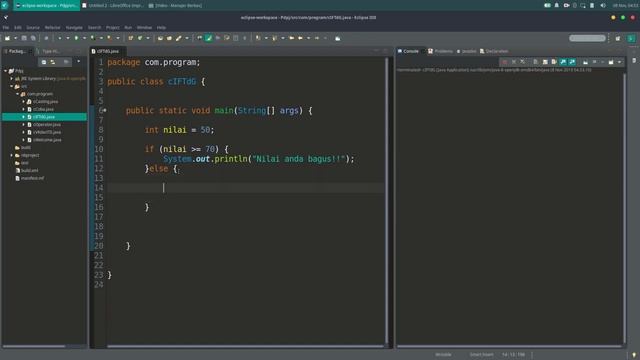Collapse the com.program package node

(18, 94)
